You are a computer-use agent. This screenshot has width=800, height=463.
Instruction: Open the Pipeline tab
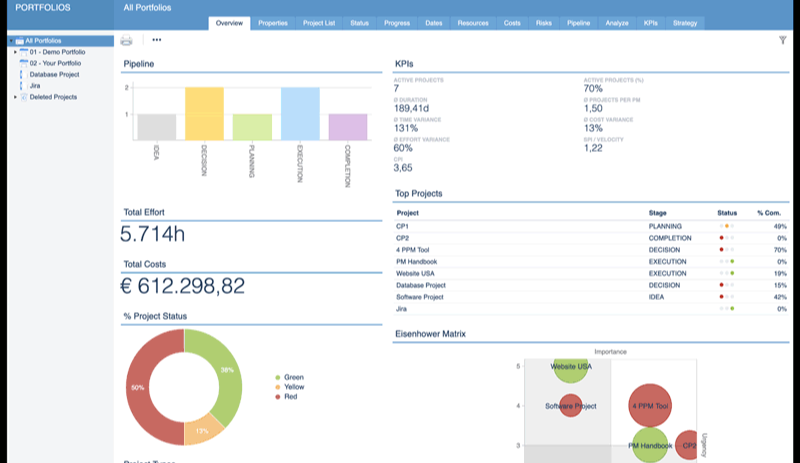578,22
